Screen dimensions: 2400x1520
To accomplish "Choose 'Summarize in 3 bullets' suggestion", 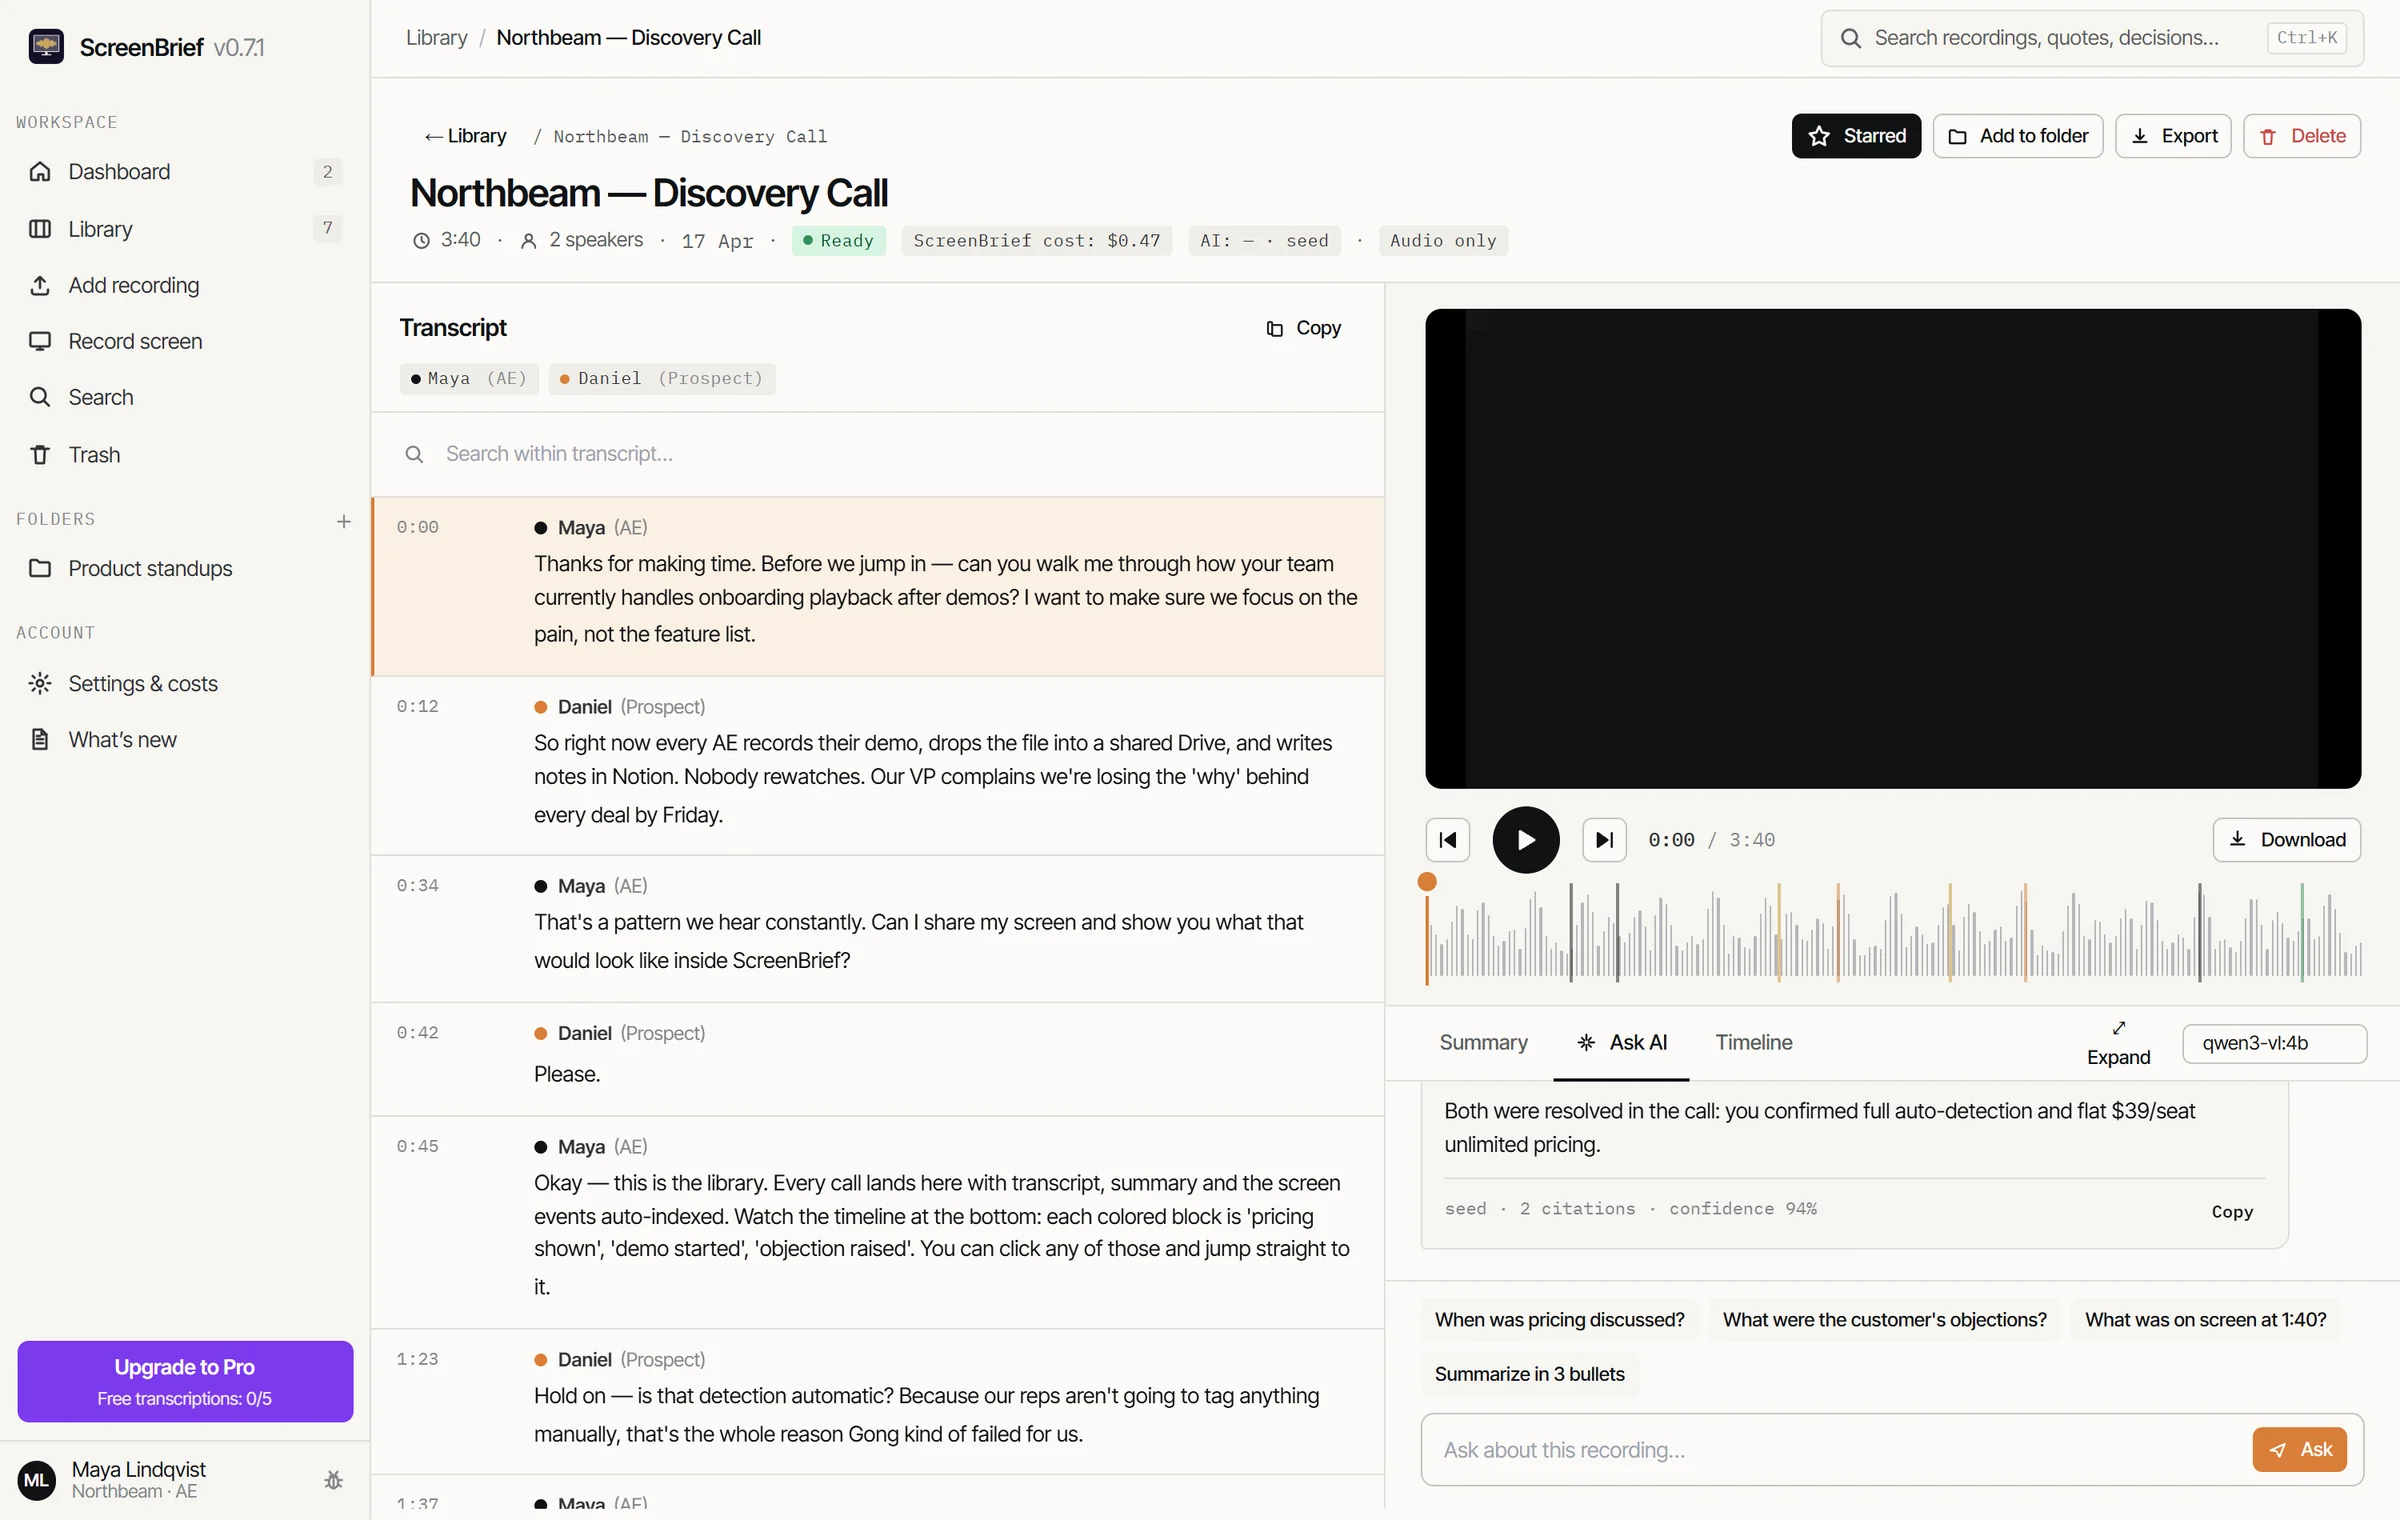I will point(1529,1374).
